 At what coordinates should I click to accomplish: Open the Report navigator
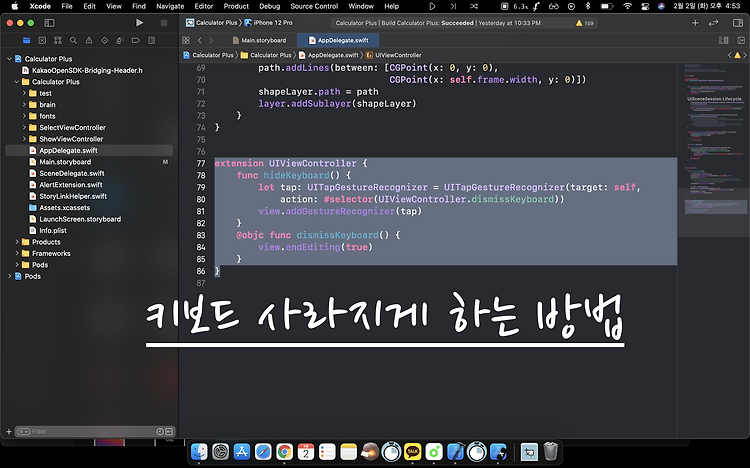(152, 41)
